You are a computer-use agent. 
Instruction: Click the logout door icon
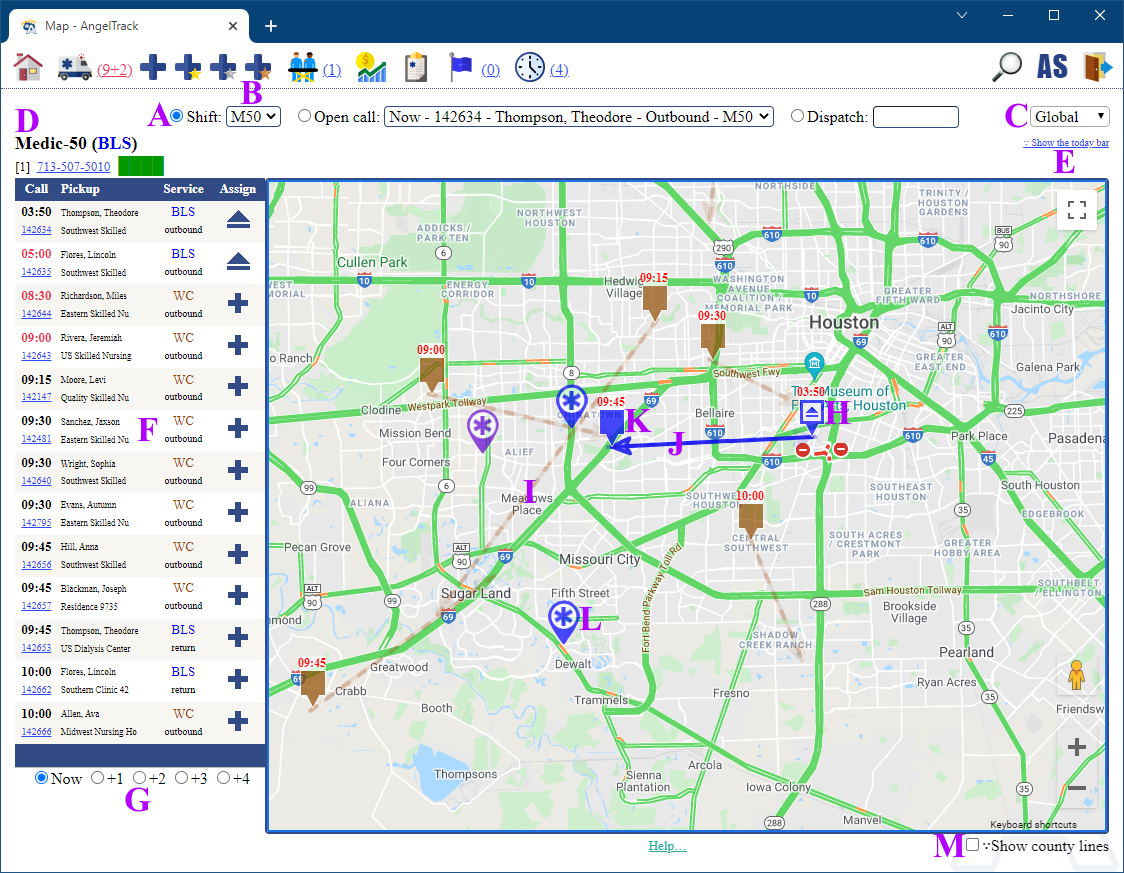click(x=1097, y=67)
